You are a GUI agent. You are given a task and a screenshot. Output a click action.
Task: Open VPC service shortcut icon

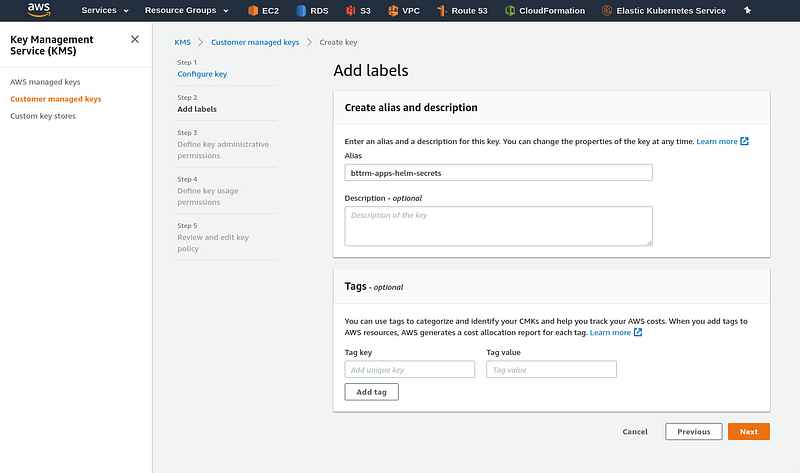(x=393, y=11)
